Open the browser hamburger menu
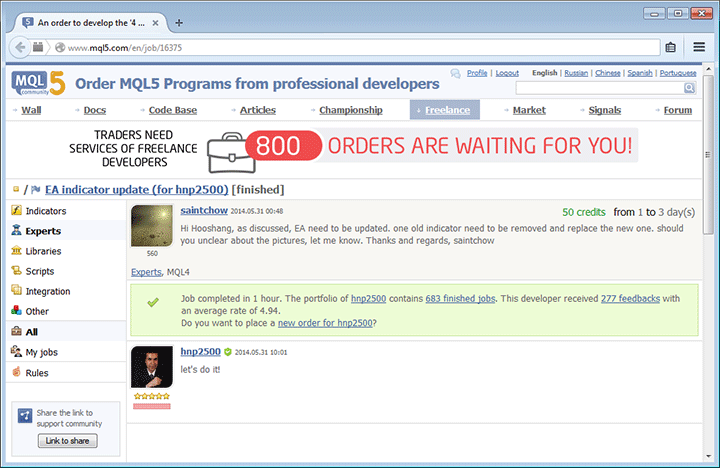720x468 pixels. point(699,47)
